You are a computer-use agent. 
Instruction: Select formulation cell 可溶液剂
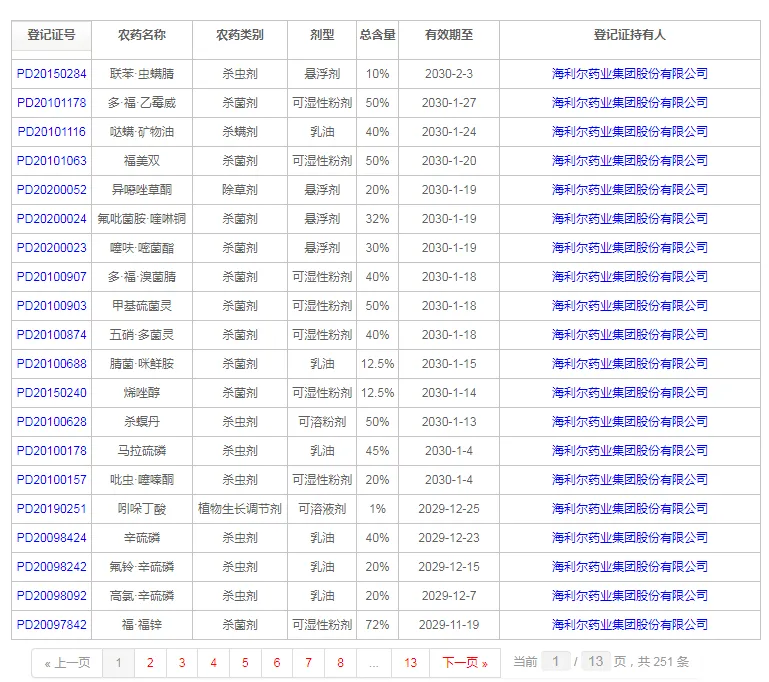click(322, 509)
